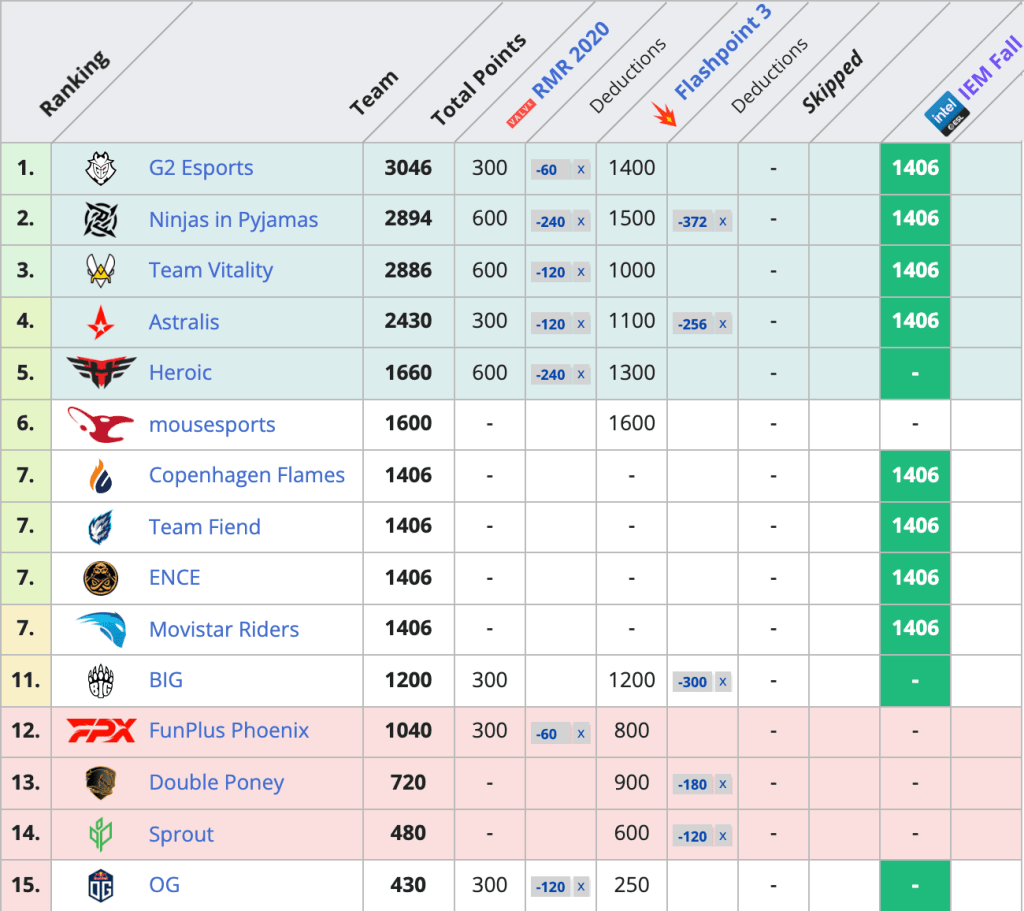Click the ENCE team logo
Viewport: 1024px width, 911px height.
pos(101,578)
